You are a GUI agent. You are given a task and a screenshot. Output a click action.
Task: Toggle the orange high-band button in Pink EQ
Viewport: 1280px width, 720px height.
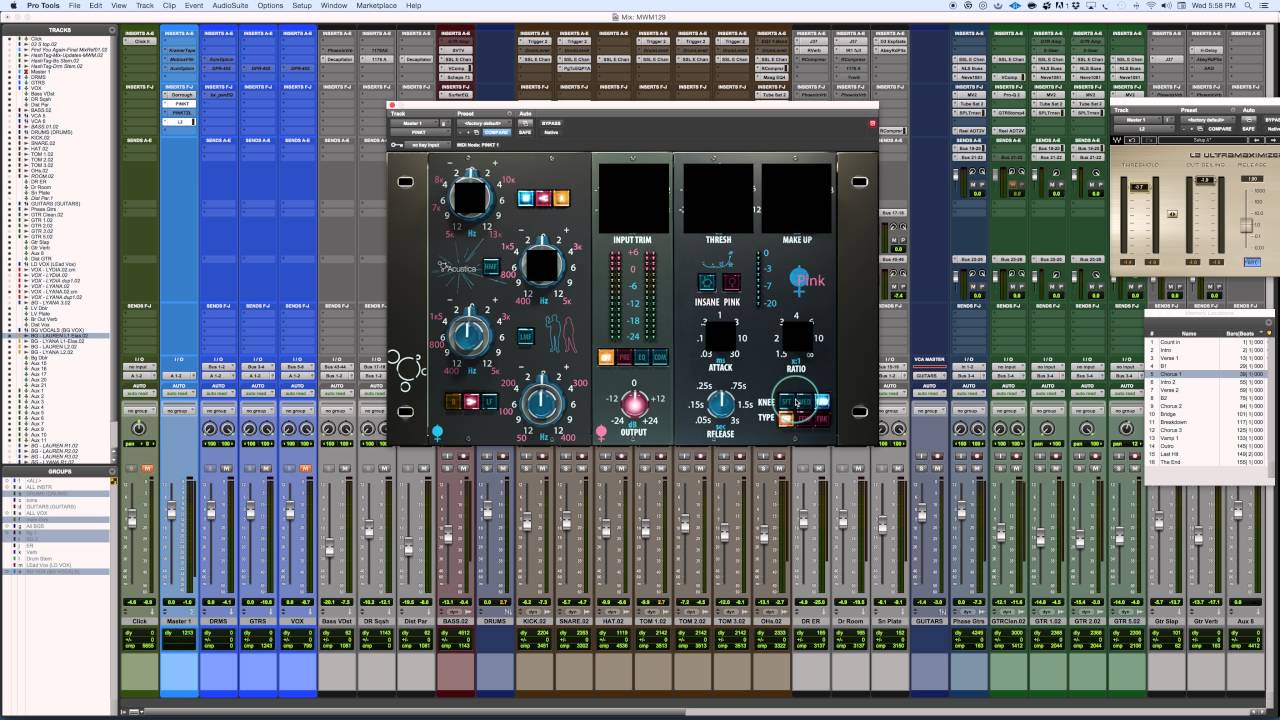click(x=561, y=198)
